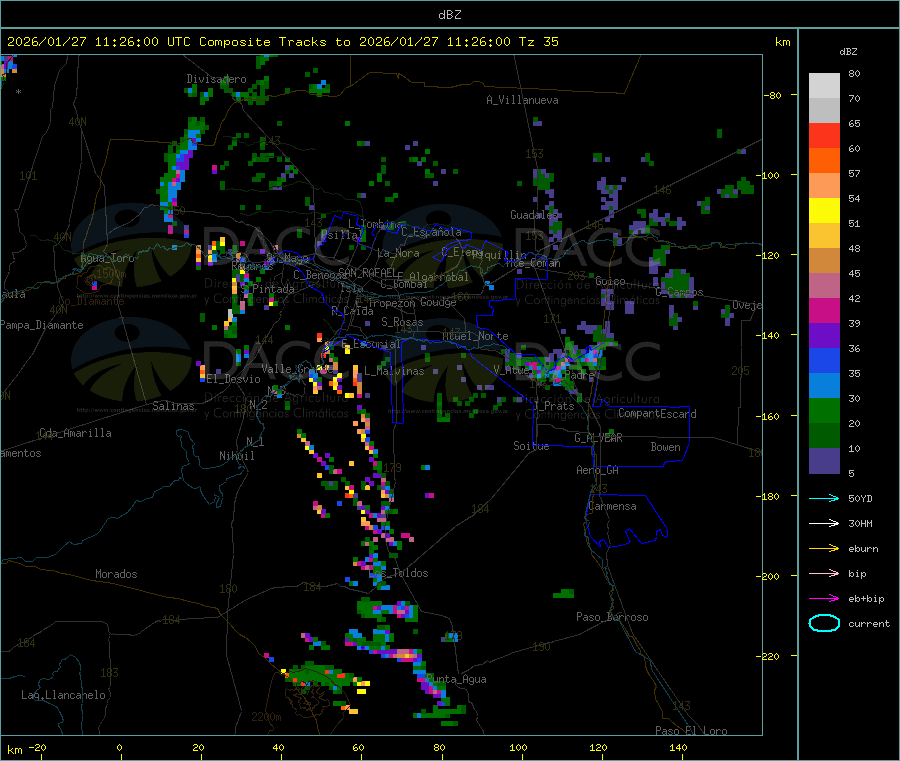Select the red 60–65 dBZ color swatch
Viewport: 900px width, 761px height.
tap(824, 135)
